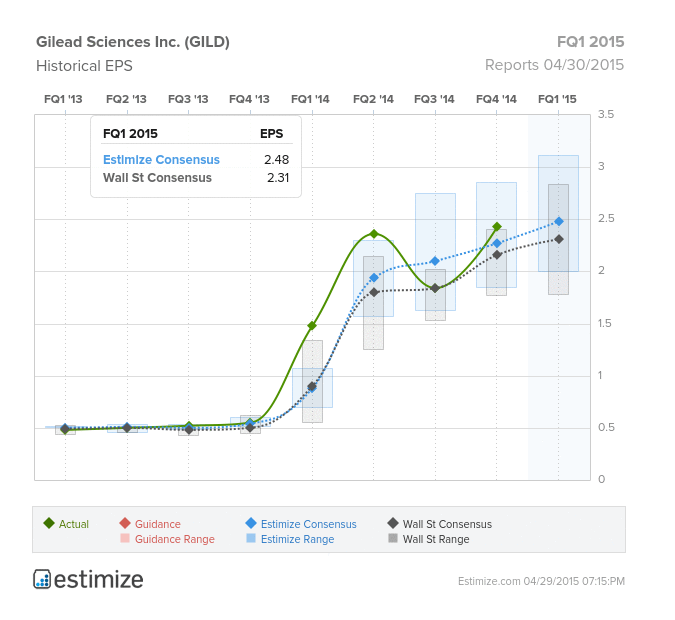Viewport: 675px width, 620px height.
Task: Select the FQ2 '13 quarter label
Action: [126, 99]
